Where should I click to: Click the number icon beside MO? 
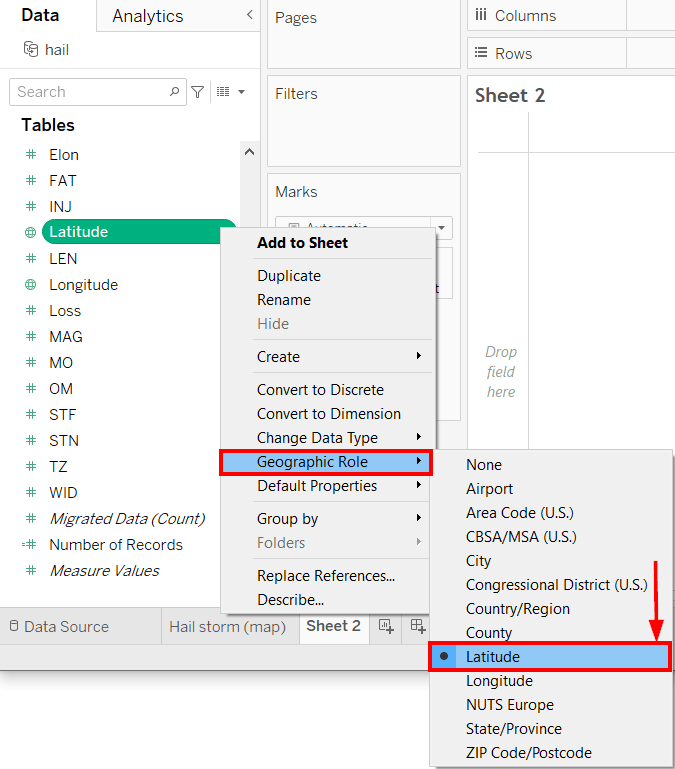[31, 362]
